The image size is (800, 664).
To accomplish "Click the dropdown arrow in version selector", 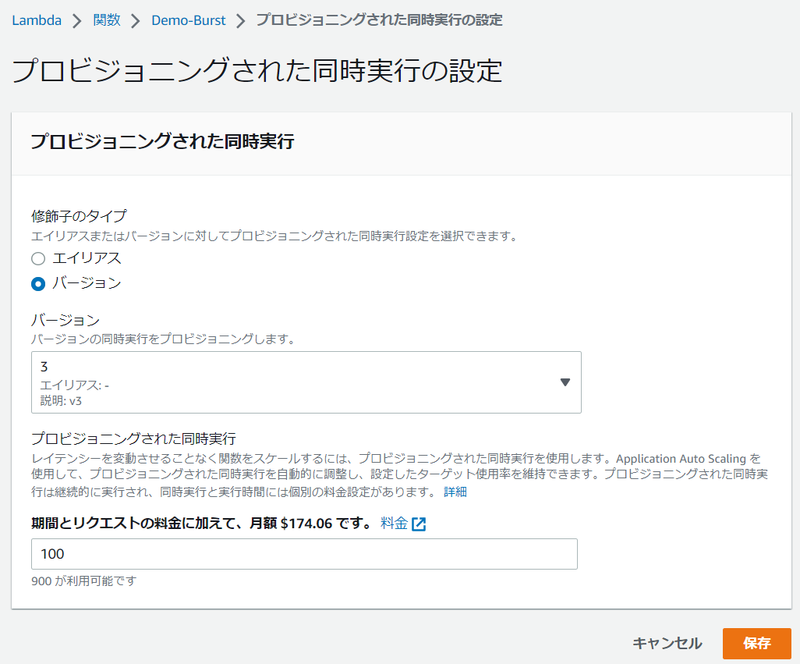I will point(565,382).
